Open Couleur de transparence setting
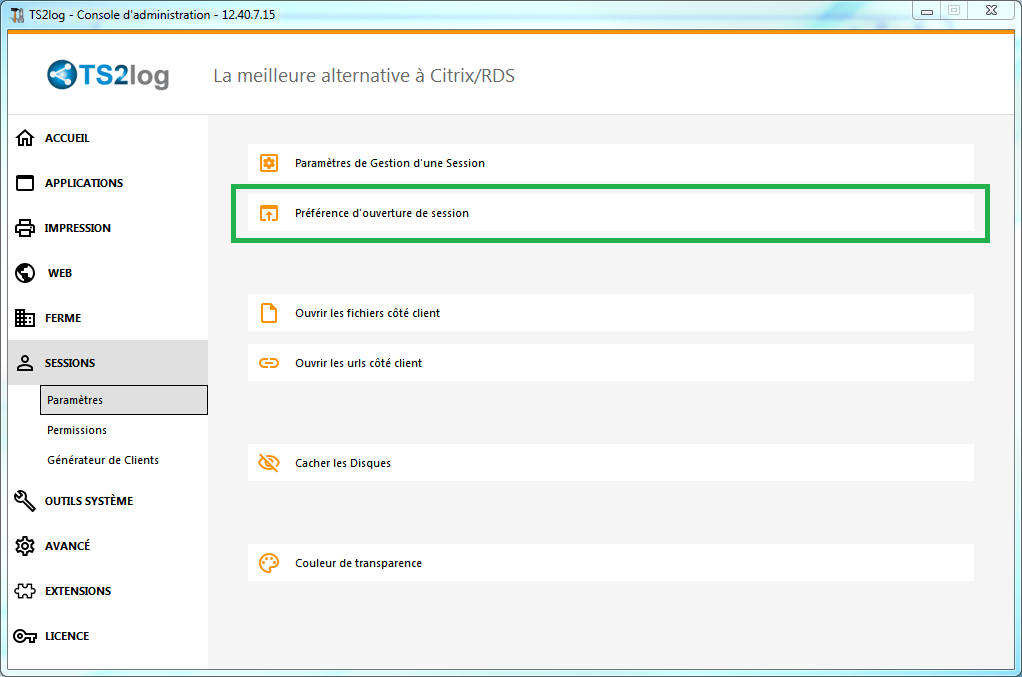Image resolution: width=1022 pixels, height=677 pixels. 611,563
